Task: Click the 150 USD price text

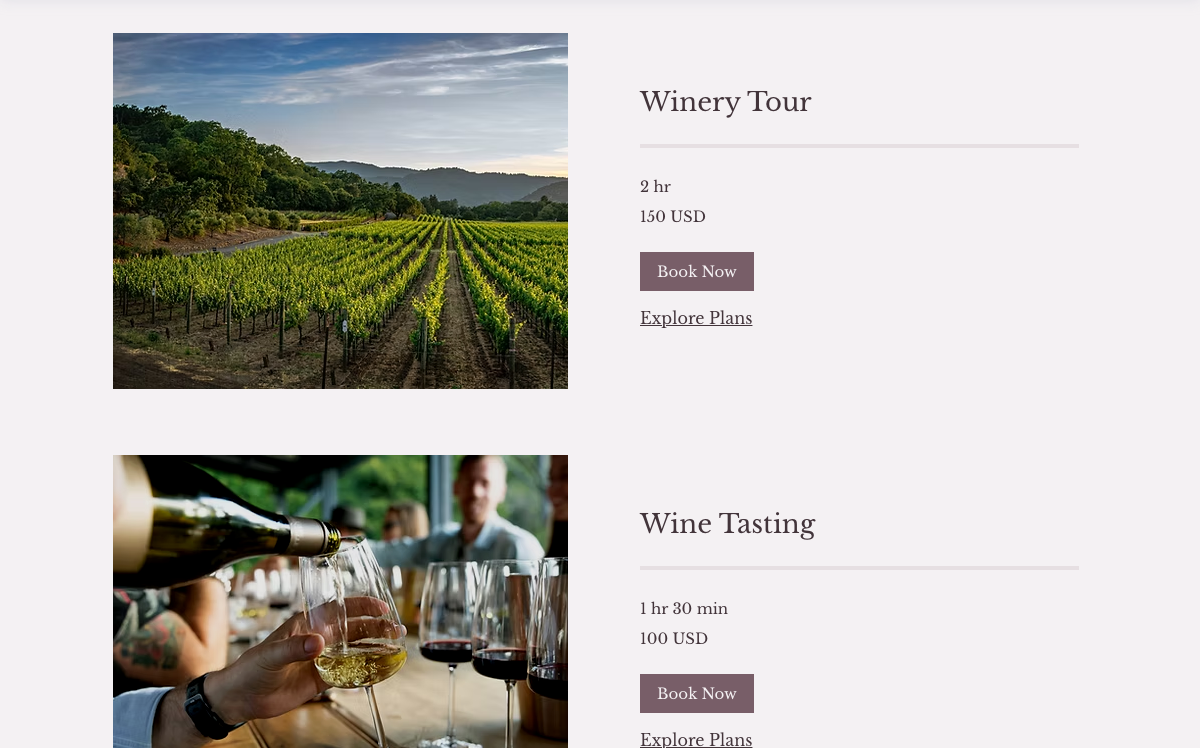Action: (x=672, y=217)
